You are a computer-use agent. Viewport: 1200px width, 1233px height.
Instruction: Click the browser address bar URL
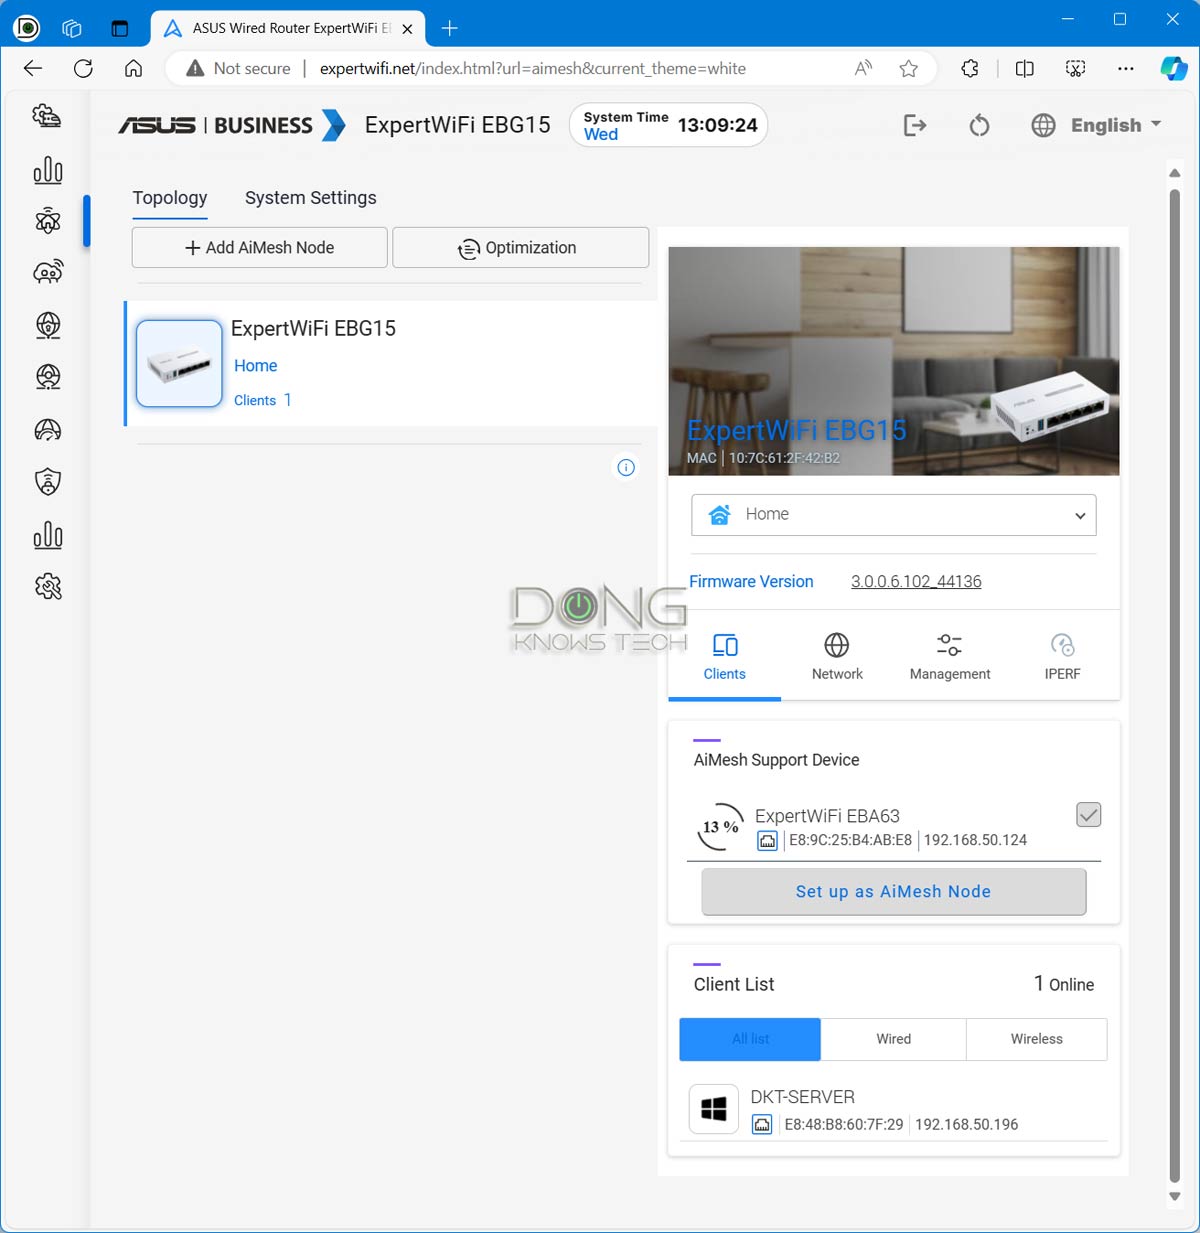click(x=533, y=68)
